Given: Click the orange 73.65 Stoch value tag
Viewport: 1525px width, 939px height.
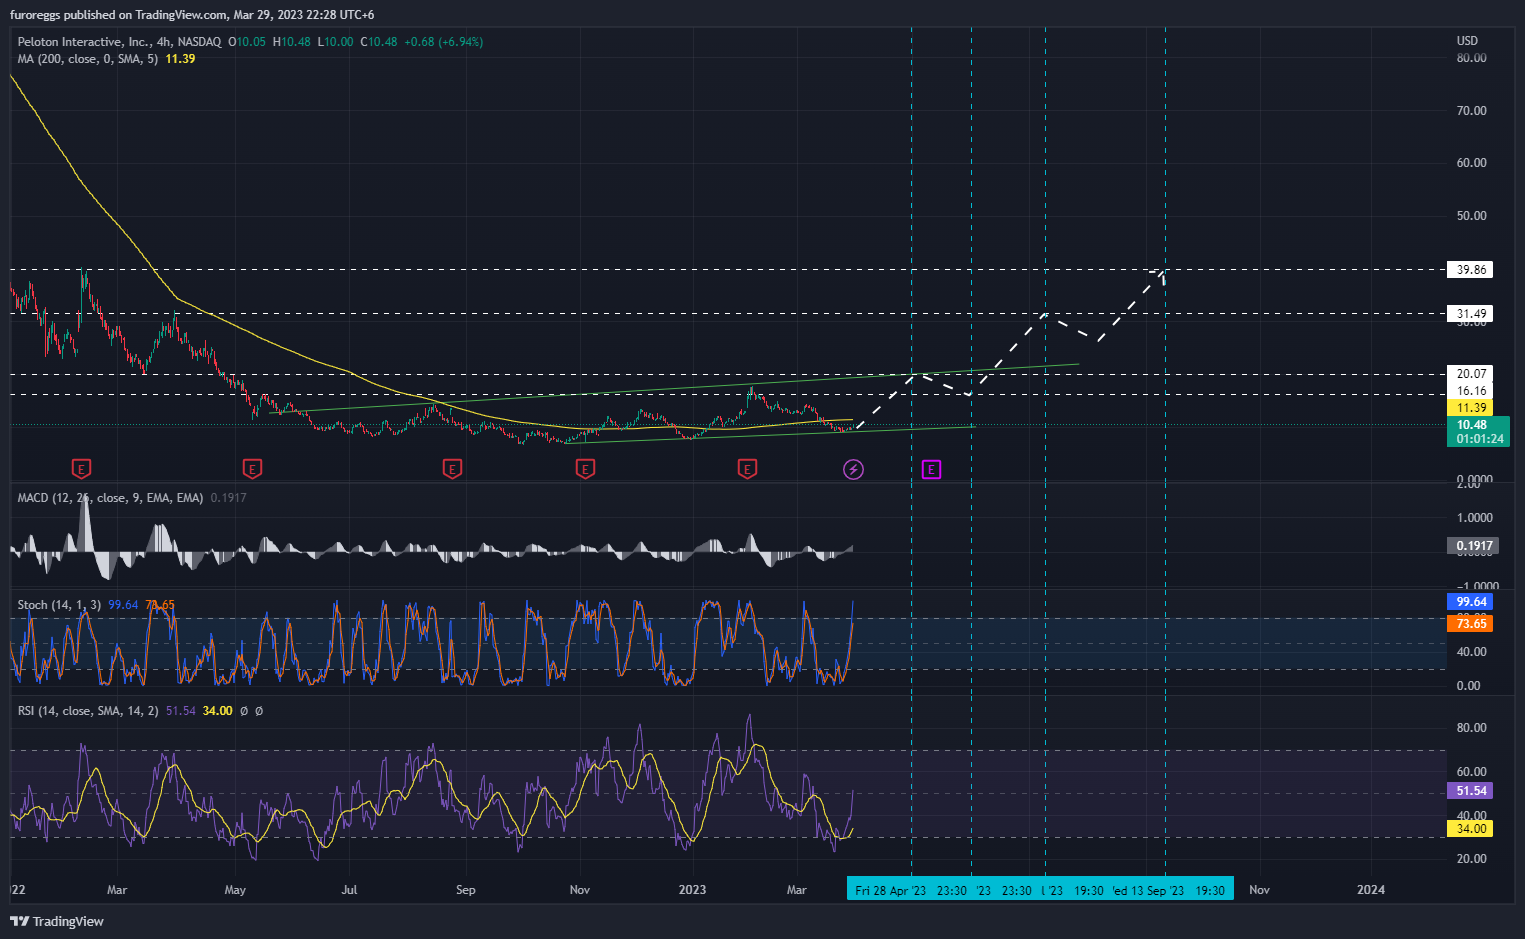Looking at the screenshot, I should pyautogui.click(x=1470, y=624).
